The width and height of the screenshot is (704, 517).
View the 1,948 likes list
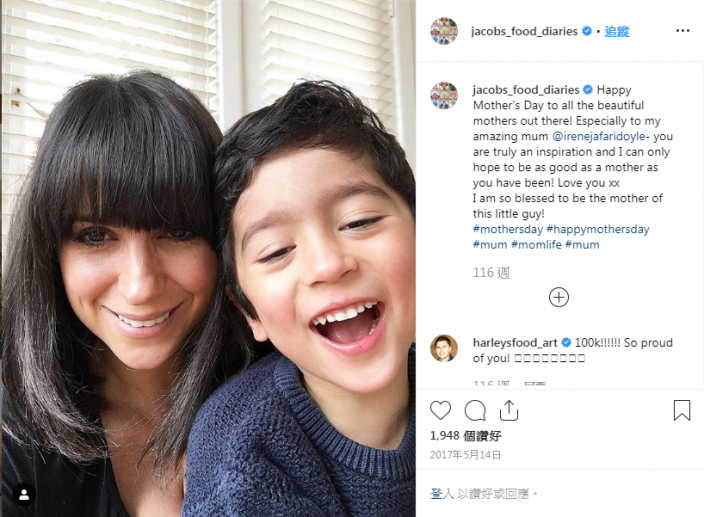click(x=465, y=435)
